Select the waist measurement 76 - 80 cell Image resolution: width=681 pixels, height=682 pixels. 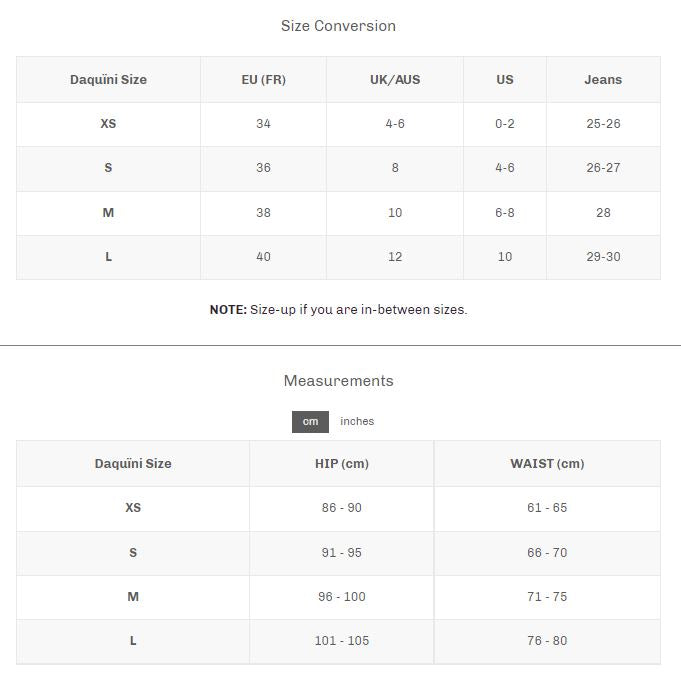tap(547, 641)
